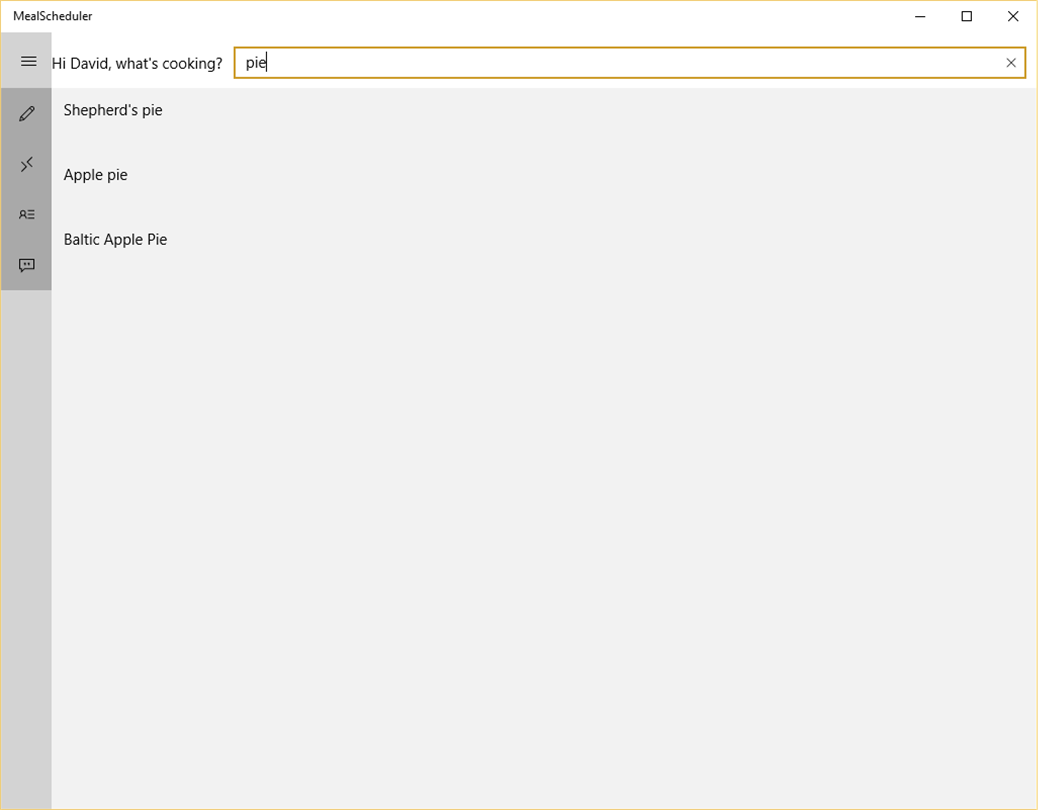Select the Shepherd's pie result

pyautogui.click(x=113, y=110)
